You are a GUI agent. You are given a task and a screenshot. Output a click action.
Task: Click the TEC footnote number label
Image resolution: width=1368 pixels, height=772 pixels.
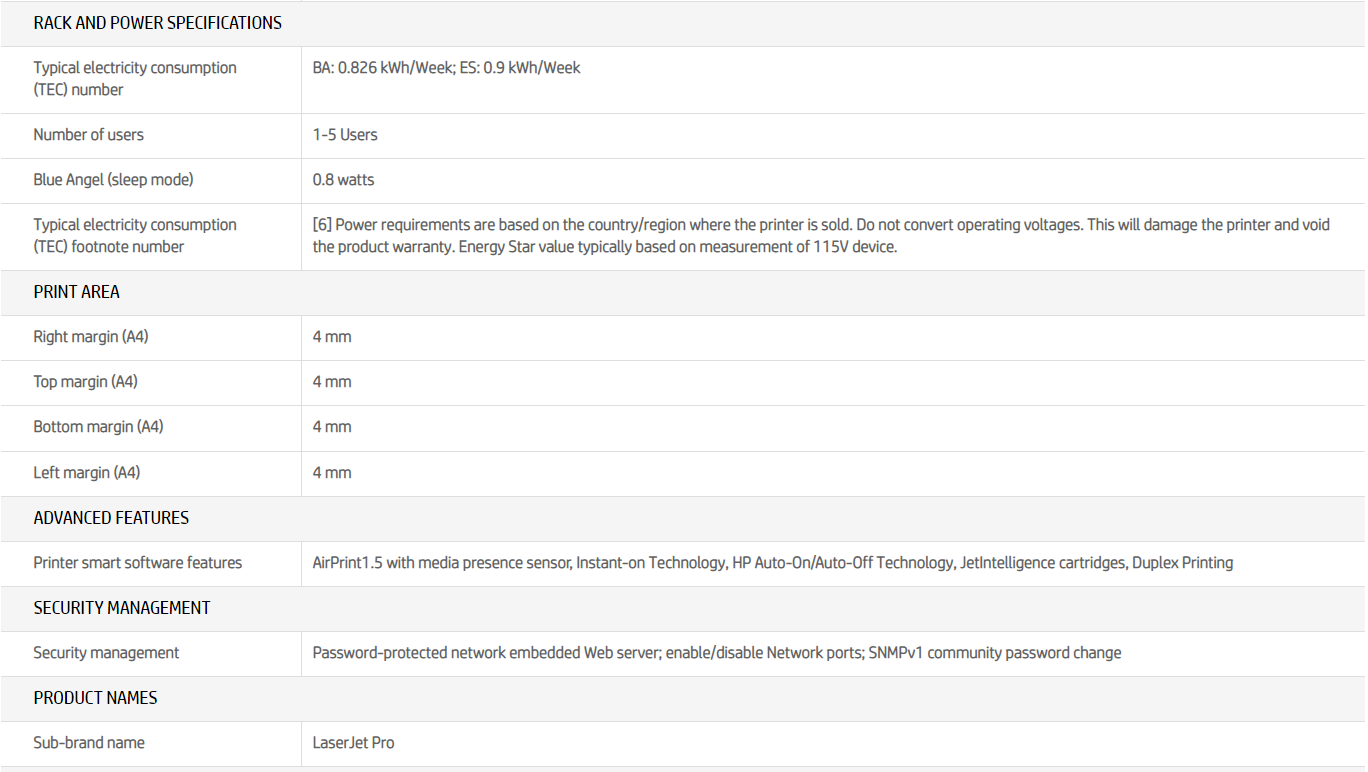pos(135,236)
